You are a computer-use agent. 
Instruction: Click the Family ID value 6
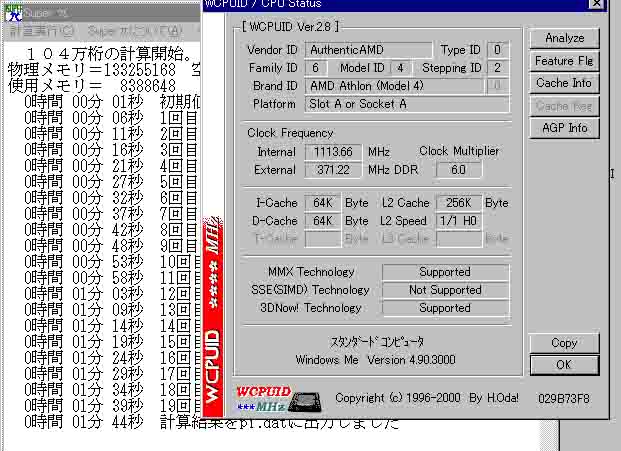tap(316, 68)
